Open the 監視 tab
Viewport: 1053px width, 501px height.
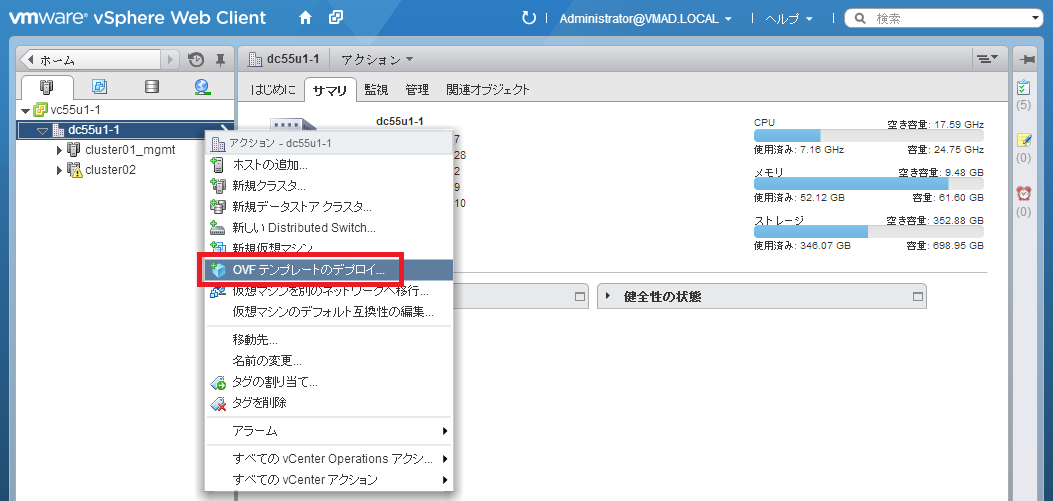tap(376, 89)
